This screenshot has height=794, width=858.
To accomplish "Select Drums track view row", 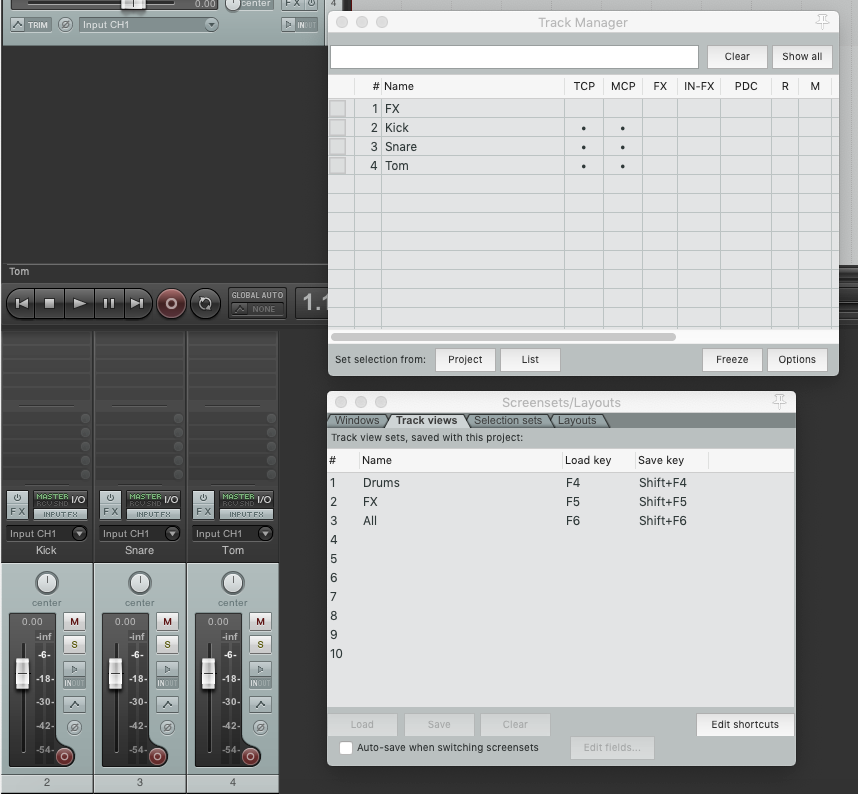I will 560,483.
